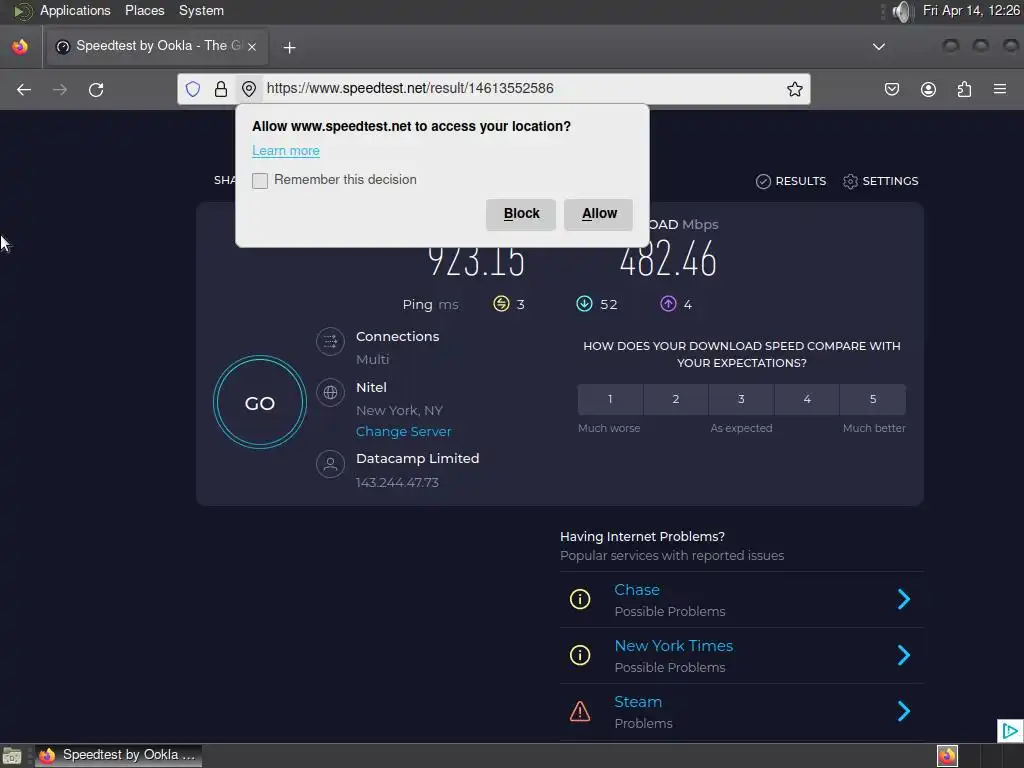This screenshot has width=1024, height=768.
Task: Click the upload result 482.46
Action: 667,259
